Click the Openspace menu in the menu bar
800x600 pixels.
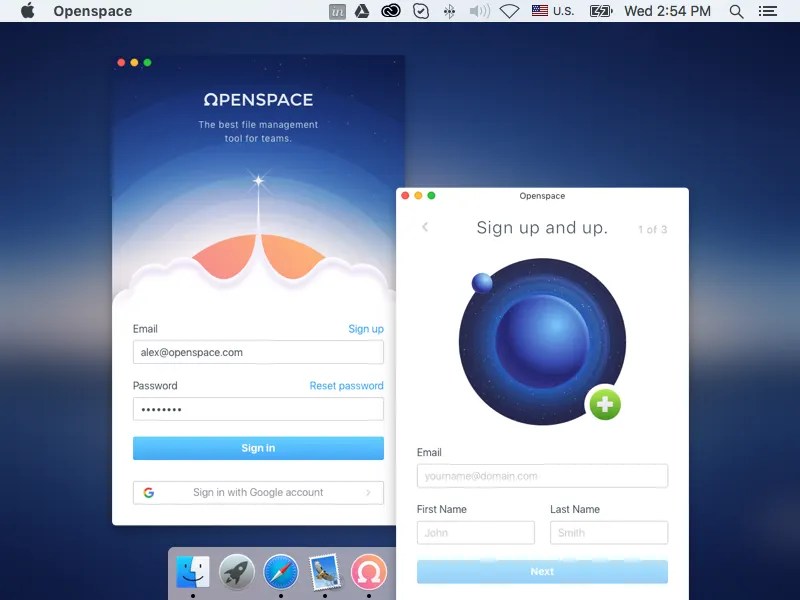point(93,11)
